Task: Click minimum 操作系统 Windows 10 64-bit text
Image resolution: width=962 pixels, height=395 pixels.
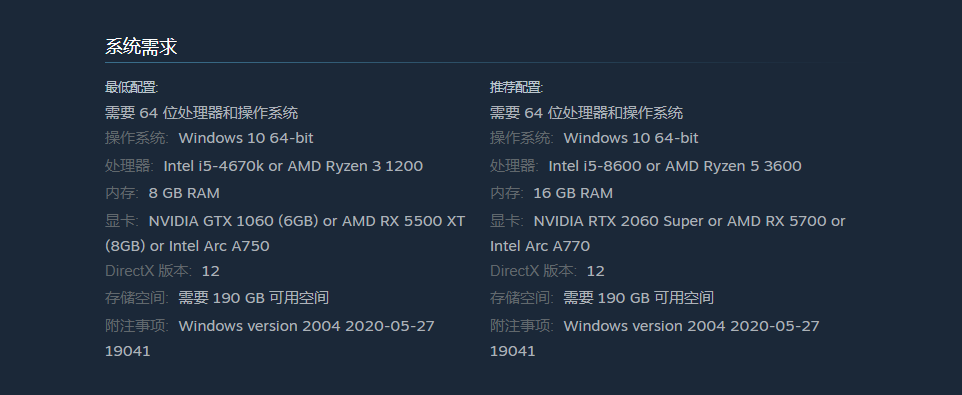Action: pyautogui.click(x=209, y=138)
